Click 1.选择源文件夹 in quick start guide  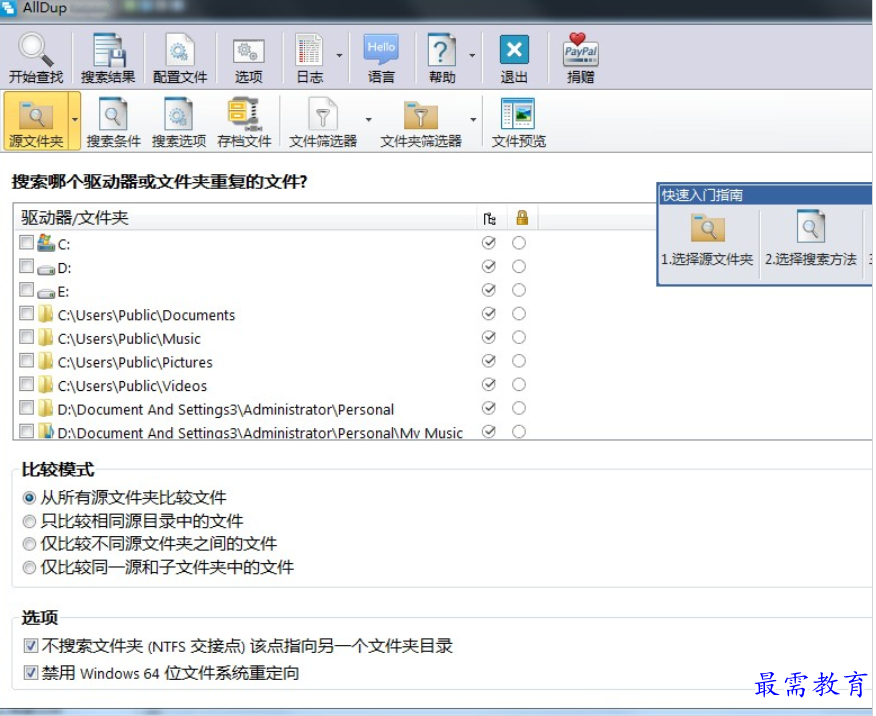(707, 240)
